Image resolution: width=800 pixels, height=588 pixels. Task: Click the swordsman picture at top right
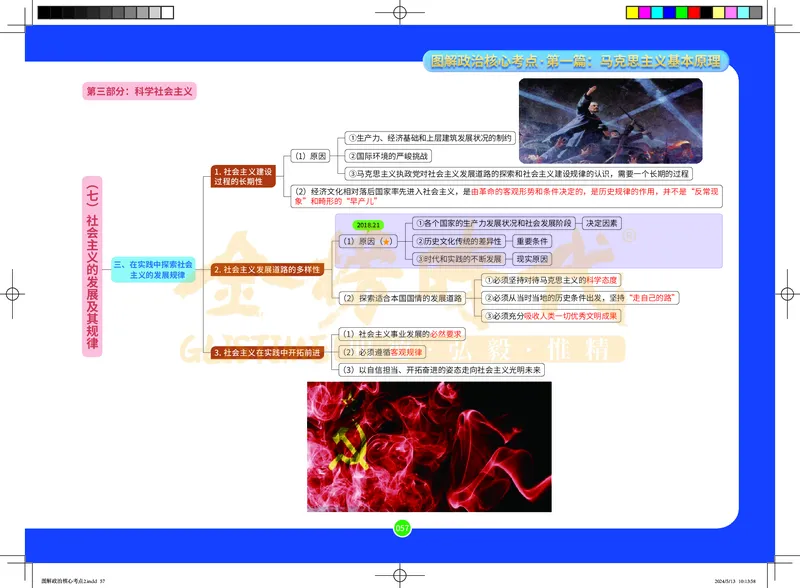pyautogui.click(x=610, y=121)
